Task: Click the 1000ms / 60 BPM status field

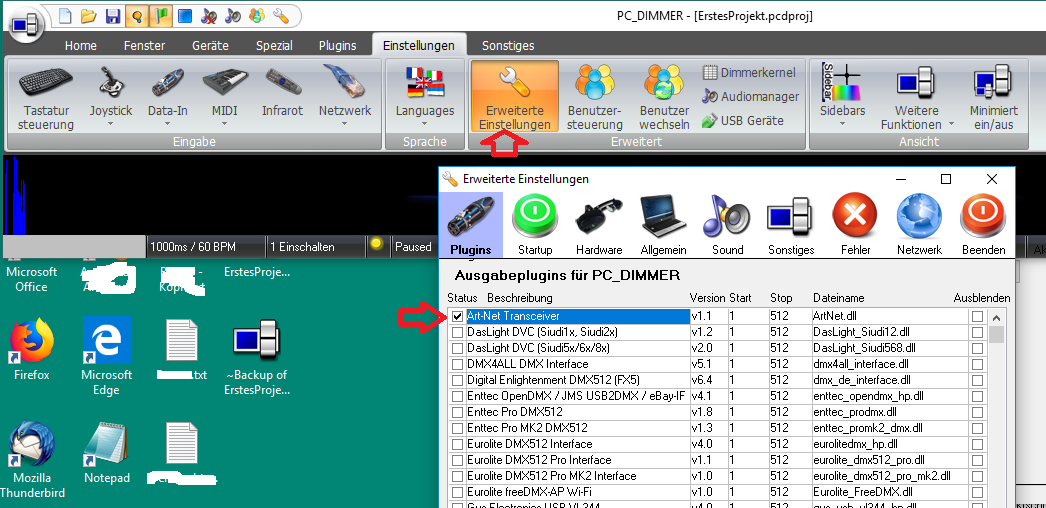Action: pos(205,247)
